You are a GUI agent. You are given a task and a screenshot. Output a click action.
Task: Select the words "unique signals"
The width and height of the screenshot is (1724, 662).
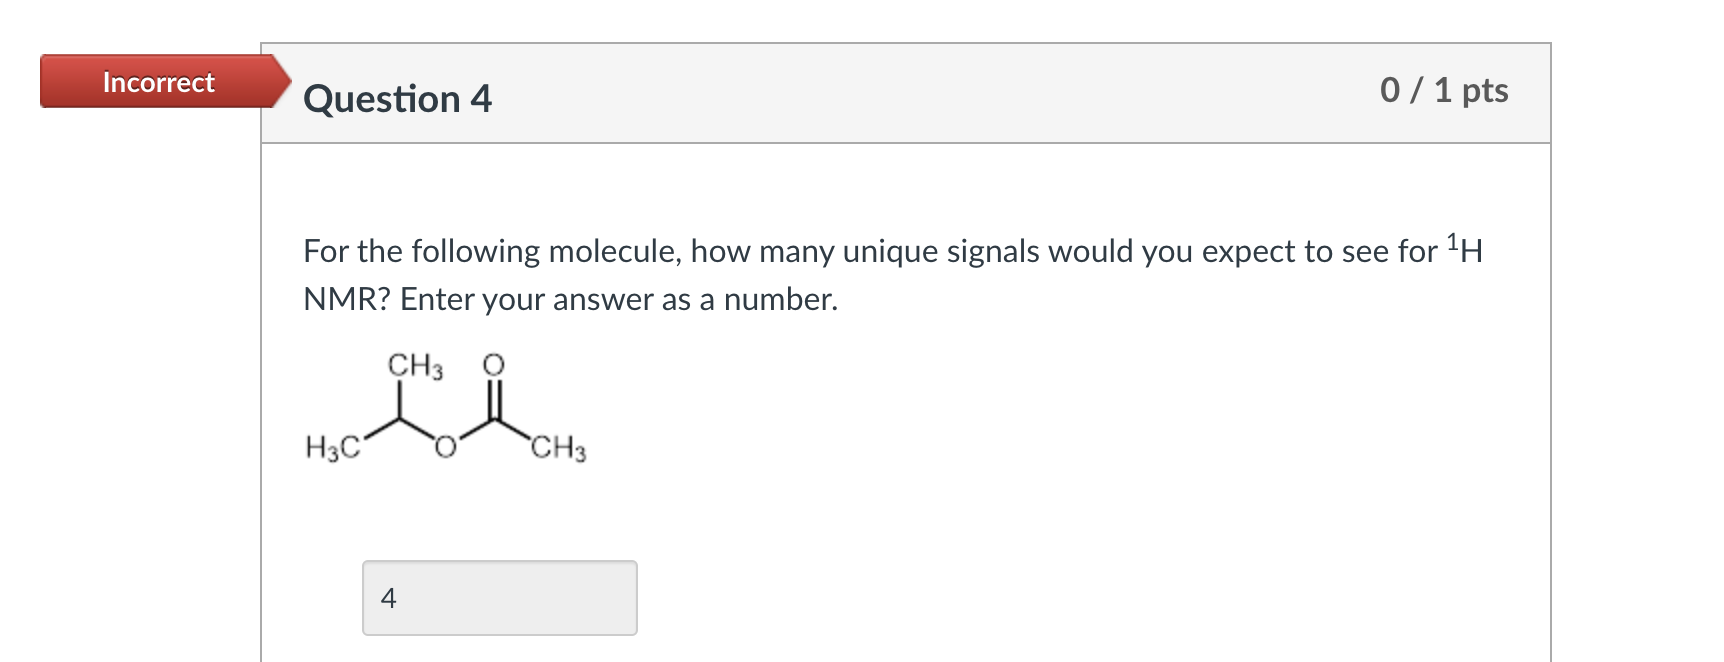point(932,251)
